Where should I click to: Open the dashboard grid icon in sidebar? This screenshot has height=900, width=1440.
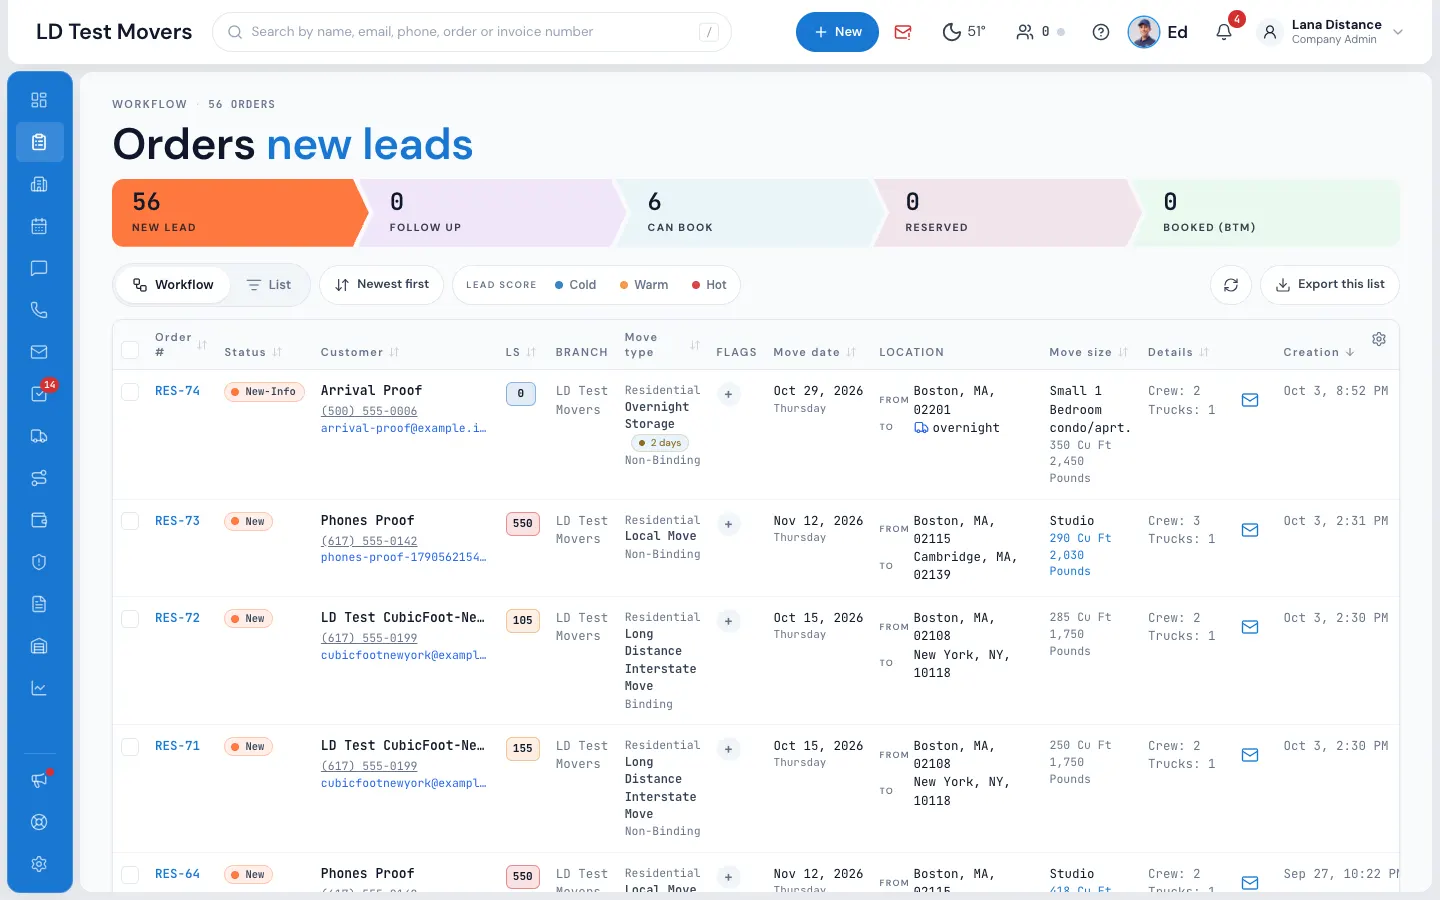[x=39, y=100]
